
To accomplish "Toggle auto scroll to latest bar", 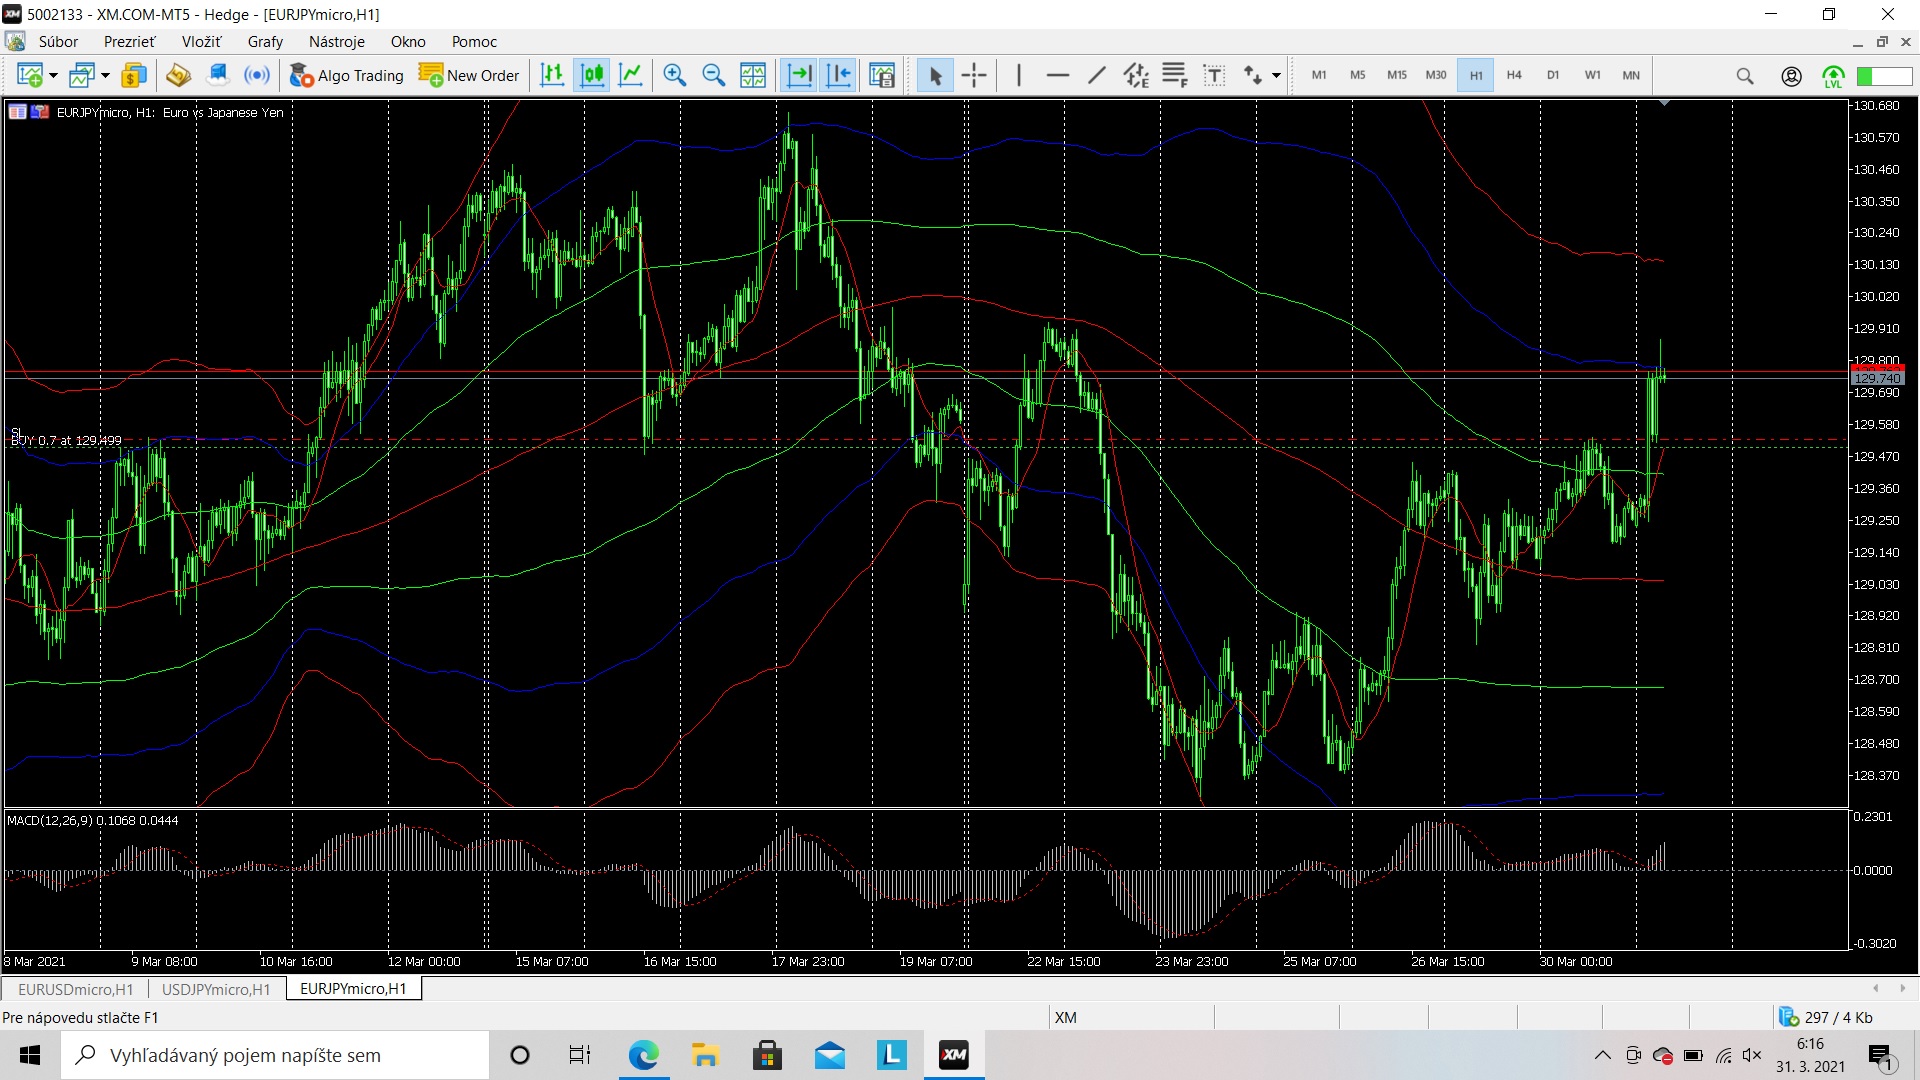I will [799, 75].
